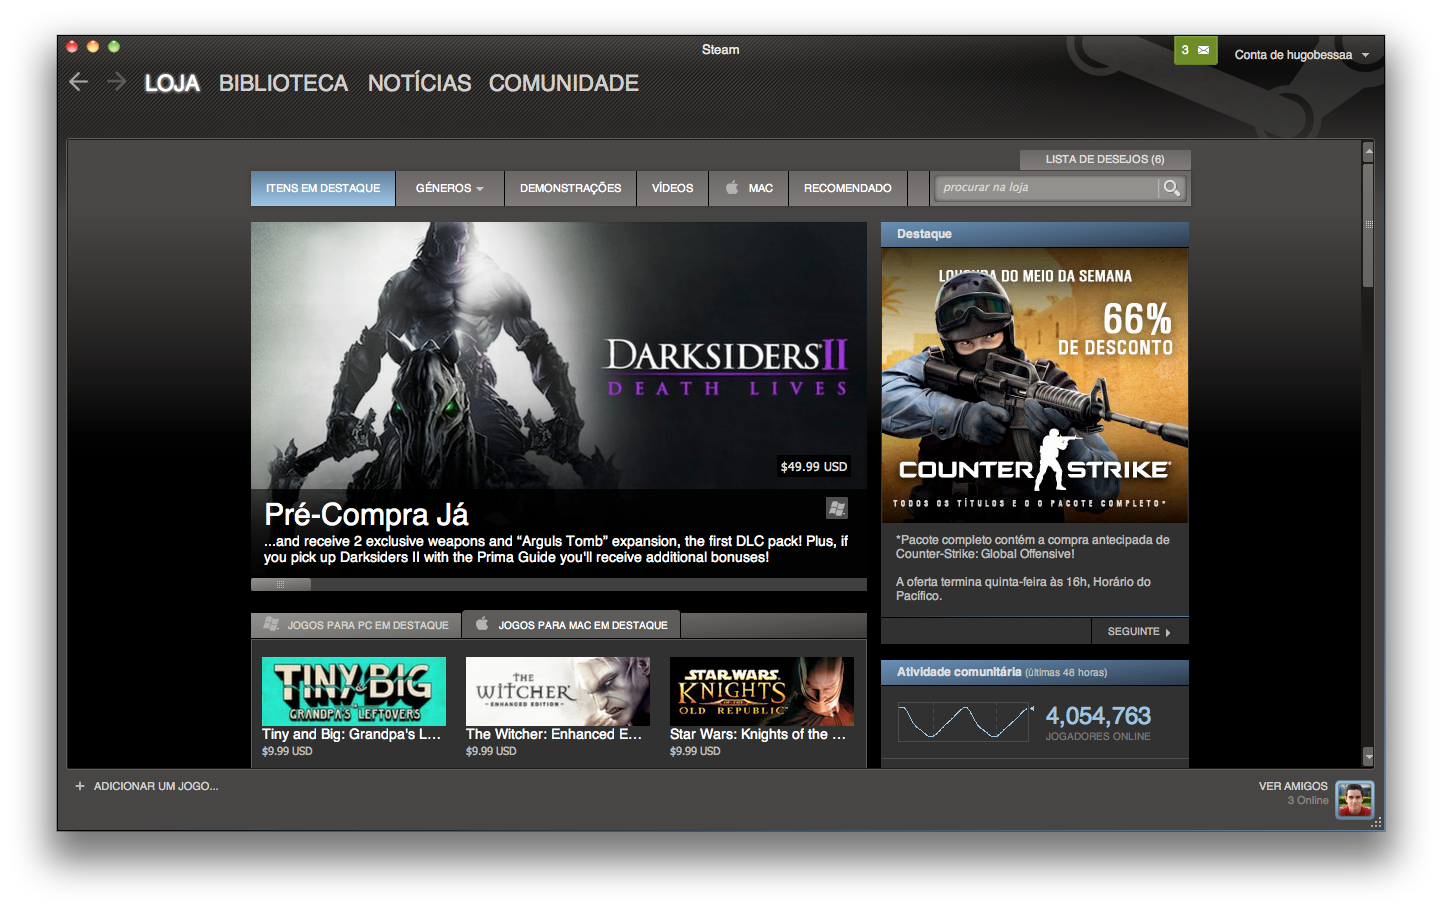The height and width of the screenshot is (910, 1442).
Task: Click the Pacote completo offer description text
Action: pyautogui.click(x=1033, y=547)
